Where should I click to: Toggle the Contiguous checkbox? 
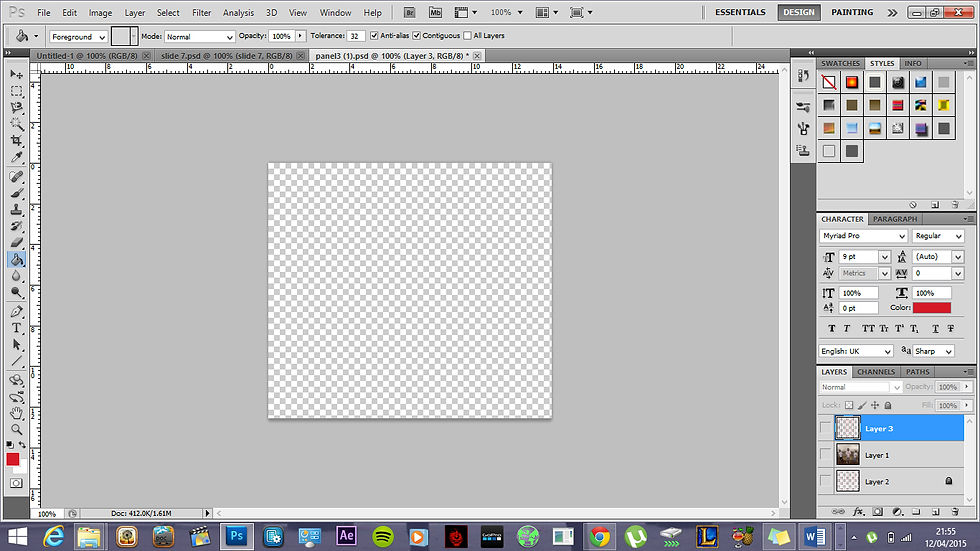(x=416, y=36)
